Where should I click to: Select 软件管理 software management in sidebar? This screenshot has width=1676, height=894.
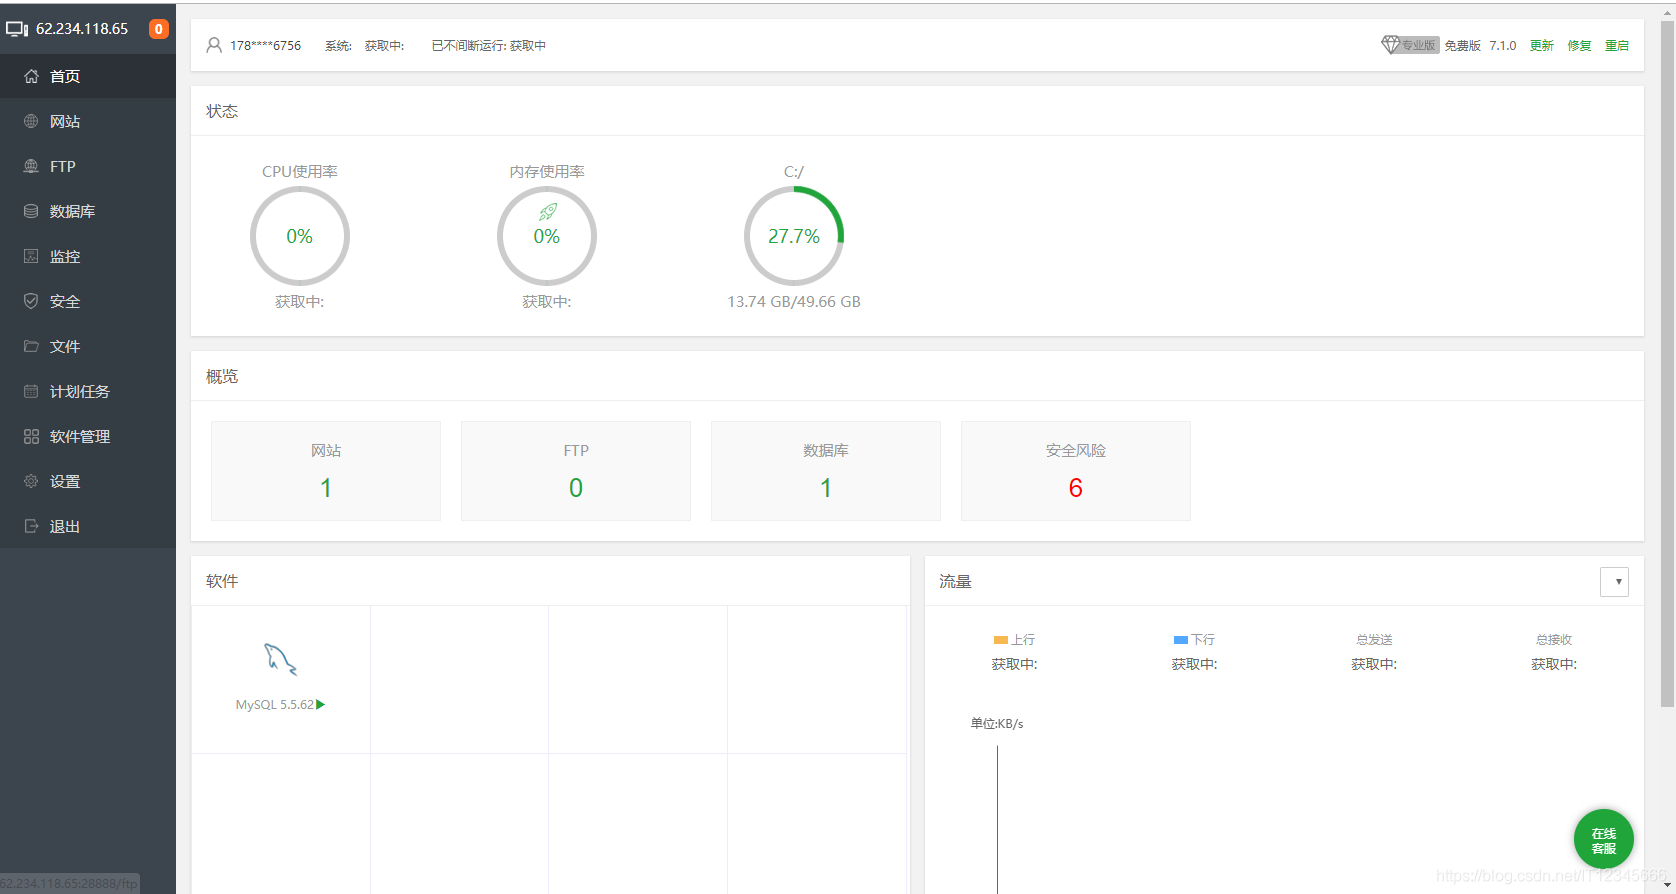88,436
